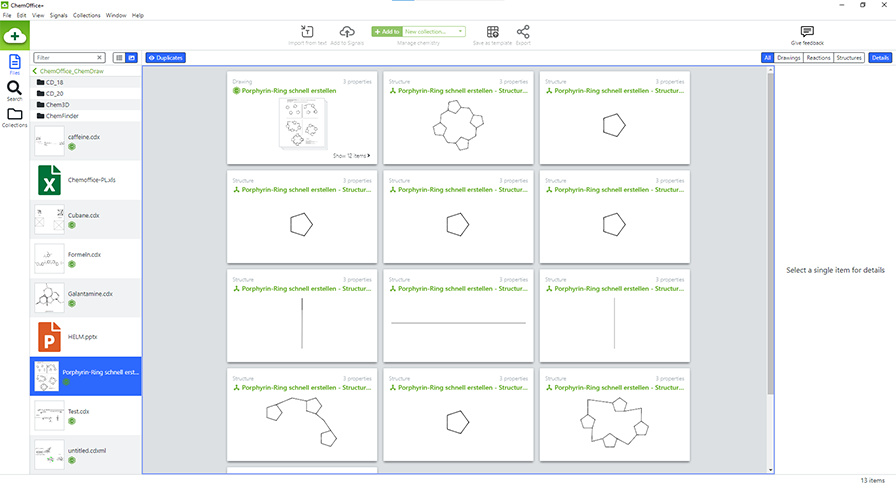Select the Test.cdx file
This screenshot has width=896, height=485.
click(86, 415)
